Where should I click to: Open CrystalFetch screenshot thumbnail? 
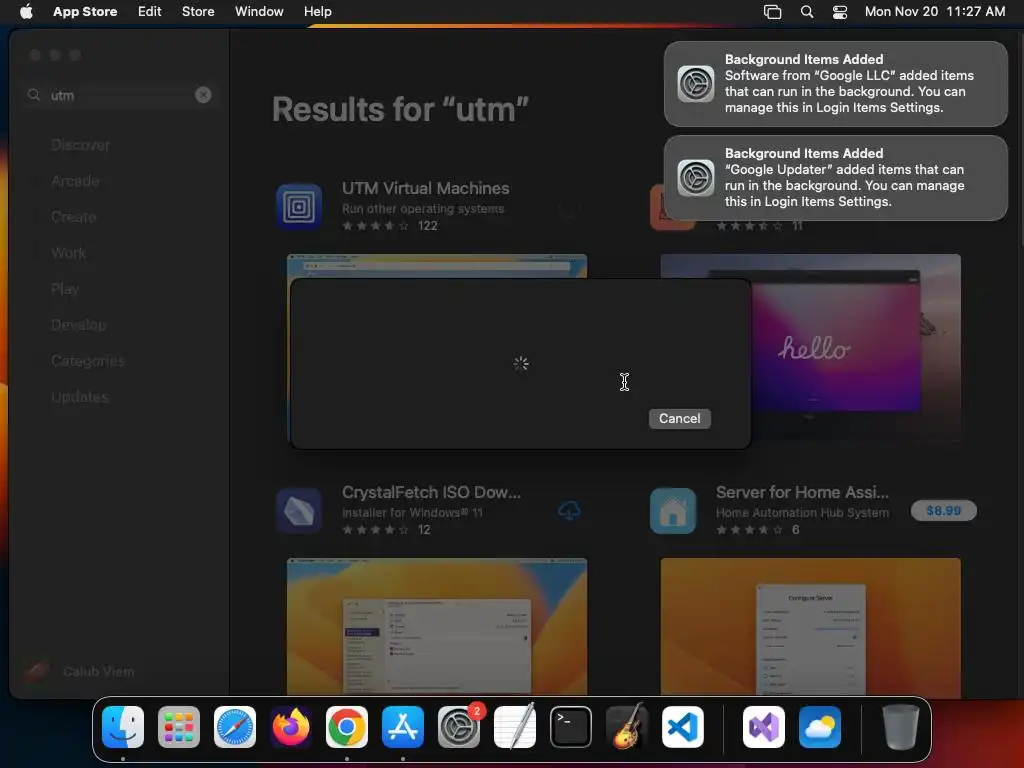click(437, 627)
